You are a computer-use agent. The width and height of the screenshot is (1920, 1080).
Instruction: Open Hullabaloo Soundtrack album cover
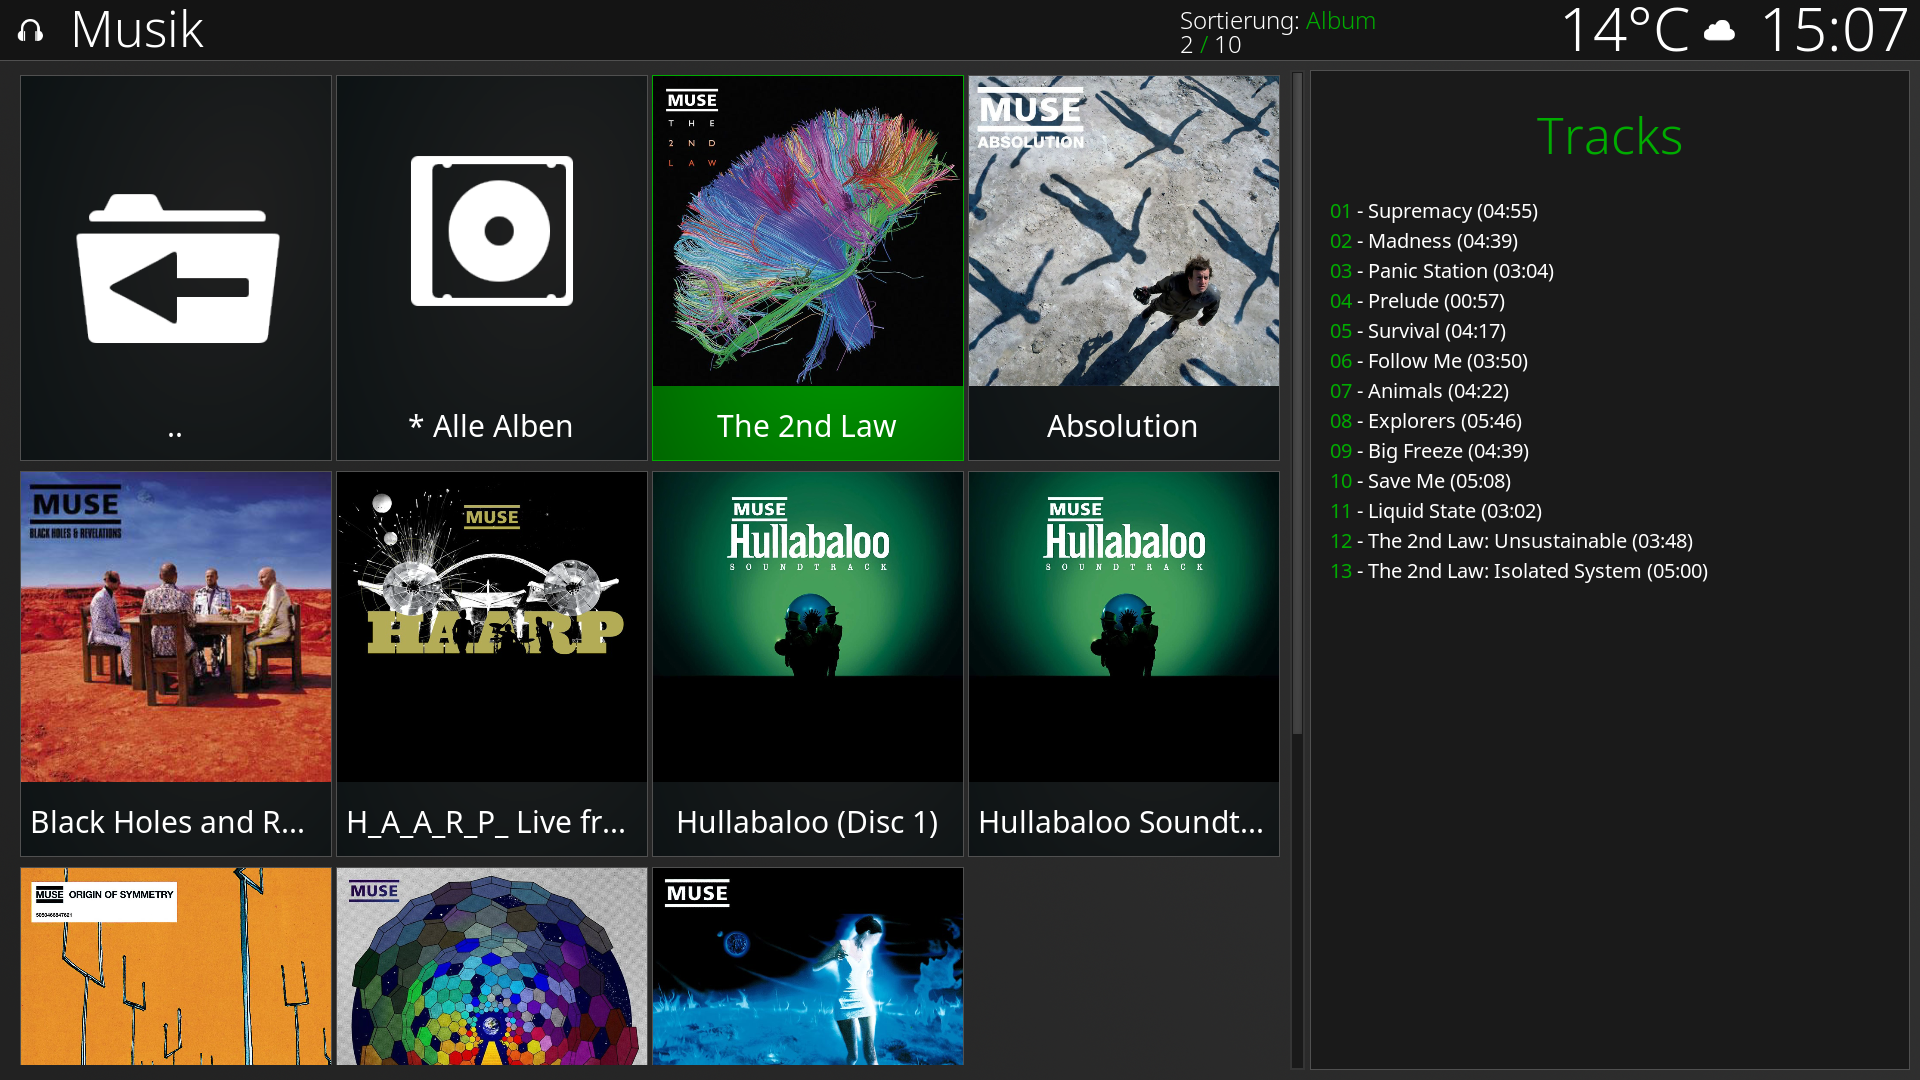tap(1124, 627)
